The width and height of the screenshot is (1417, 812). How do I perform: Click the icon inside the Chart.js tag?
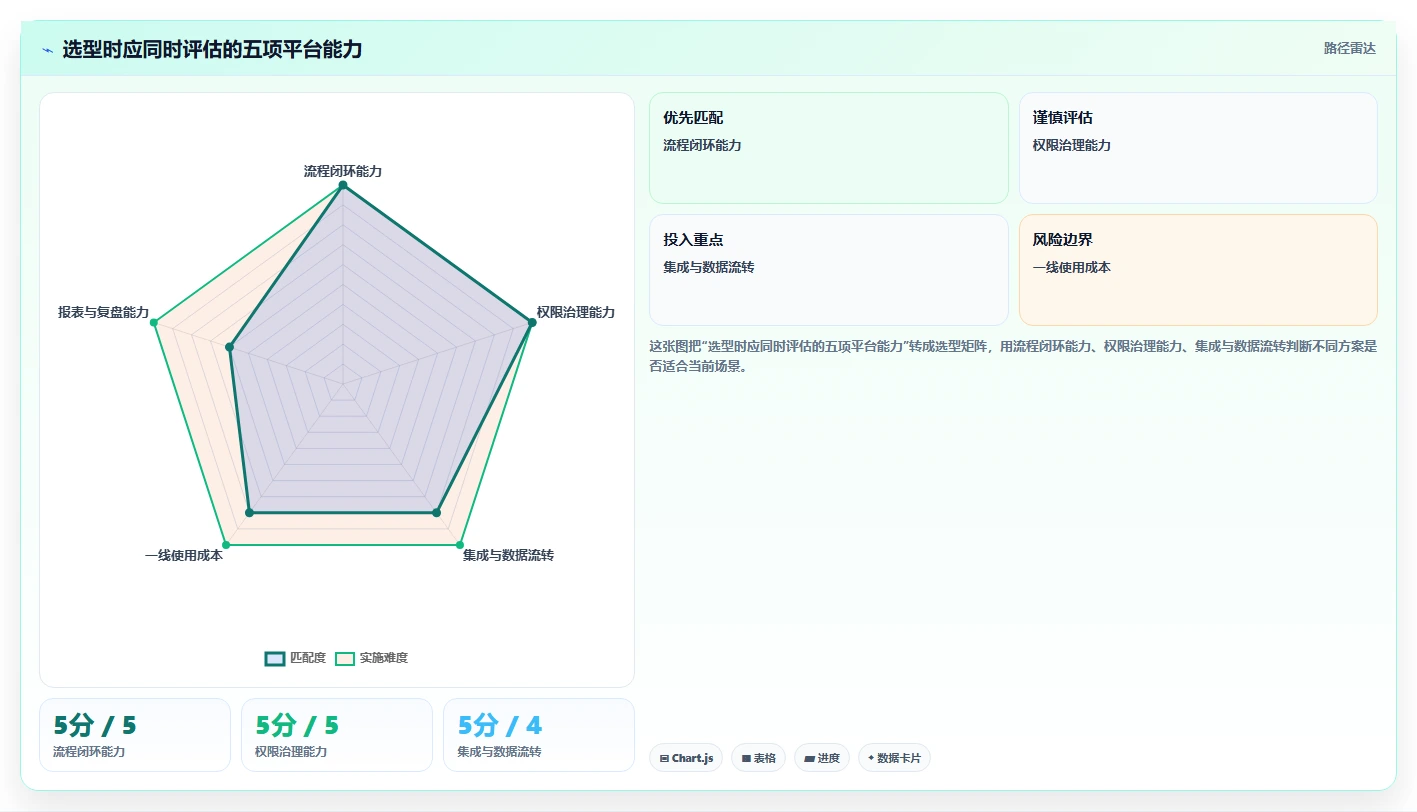664,759
